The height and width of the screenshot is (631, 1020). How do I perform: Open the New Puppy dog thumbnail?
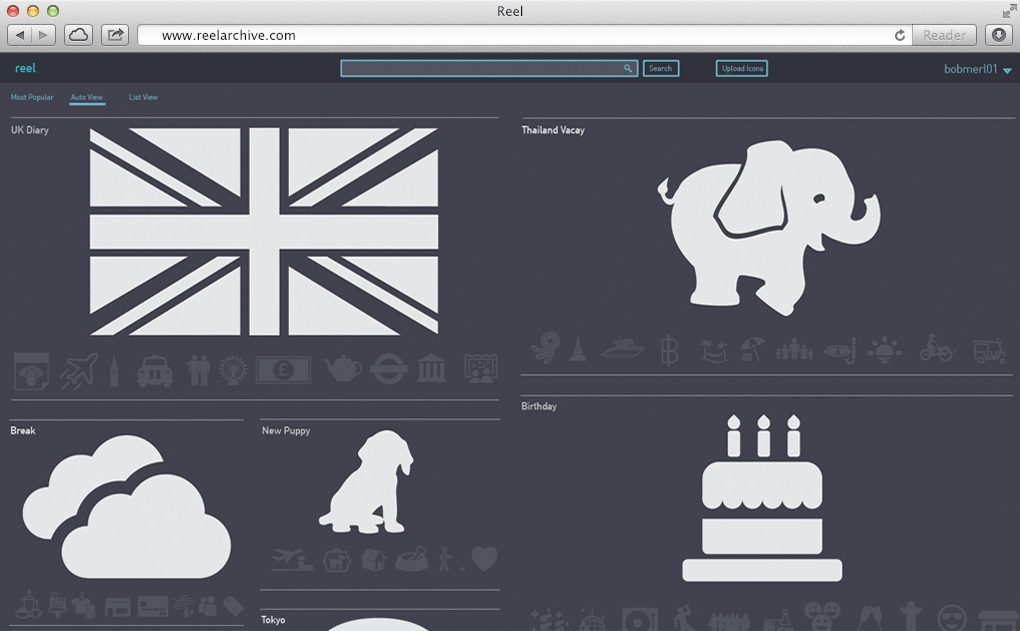tap(366, 481)
